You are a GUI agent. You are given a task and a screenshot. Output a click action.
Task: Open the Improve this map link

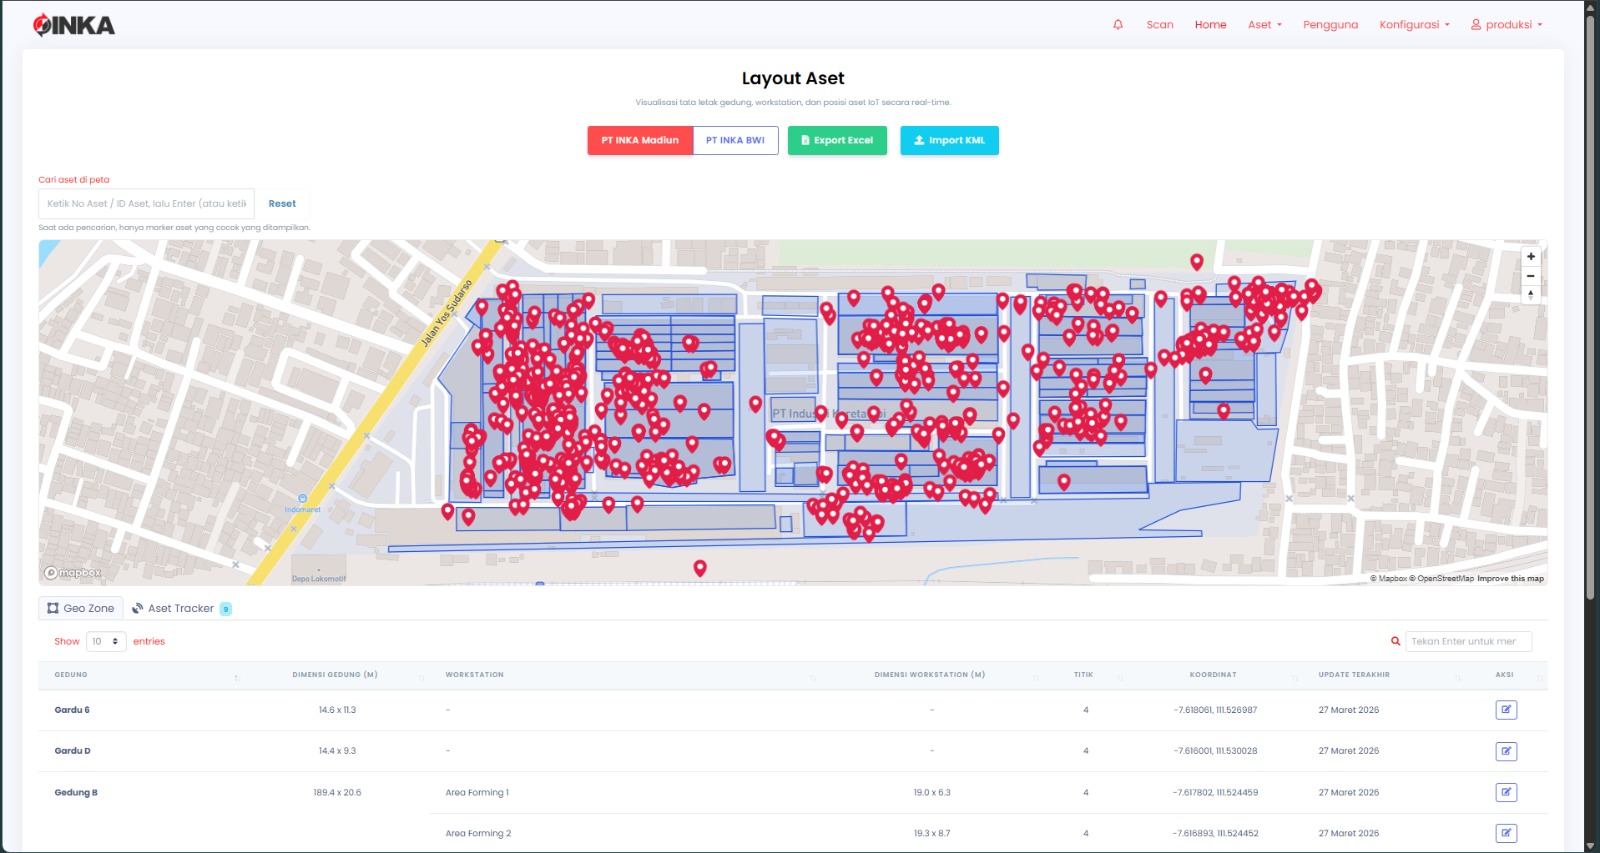(x=1510, y=579)
